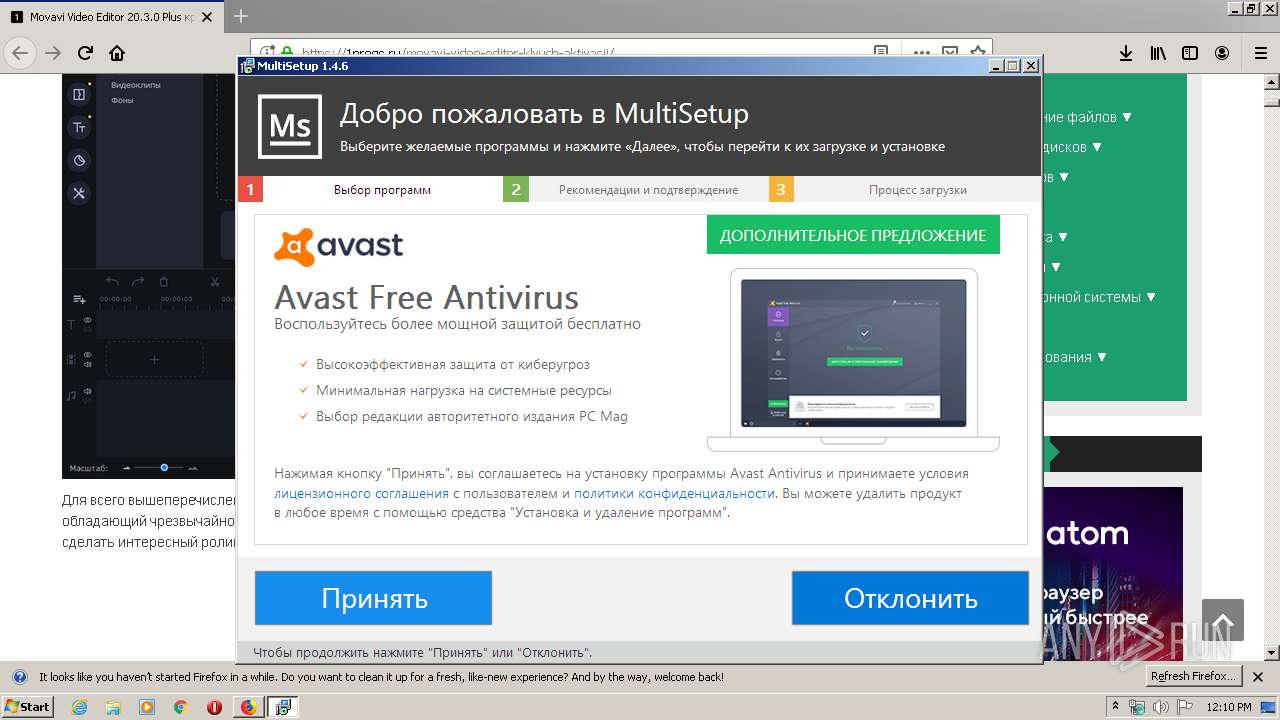Image resolution: width=1280 pixels, height=720 pixels.
Task: Open a new Firefox tab
Action: point(241,16)
